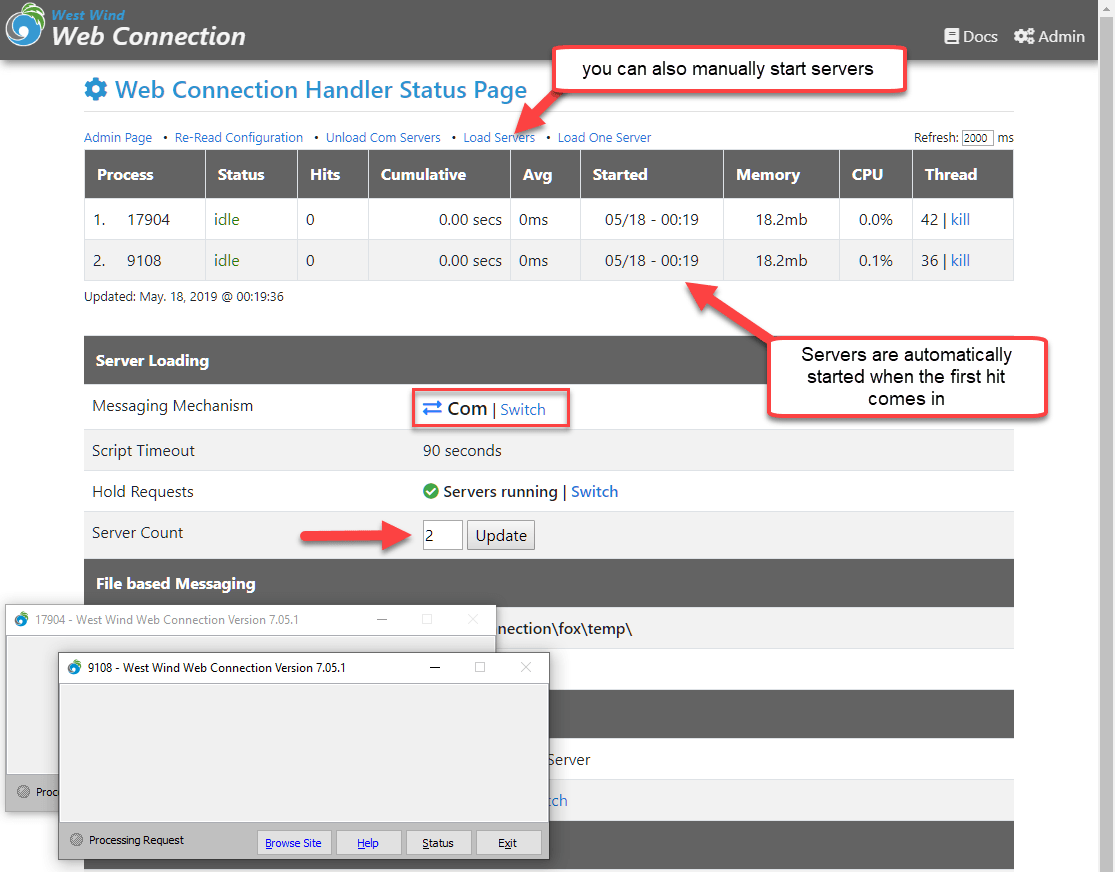
Task: Click the Load Servers link
Action: pyautogui.click(x=499, y=137)
